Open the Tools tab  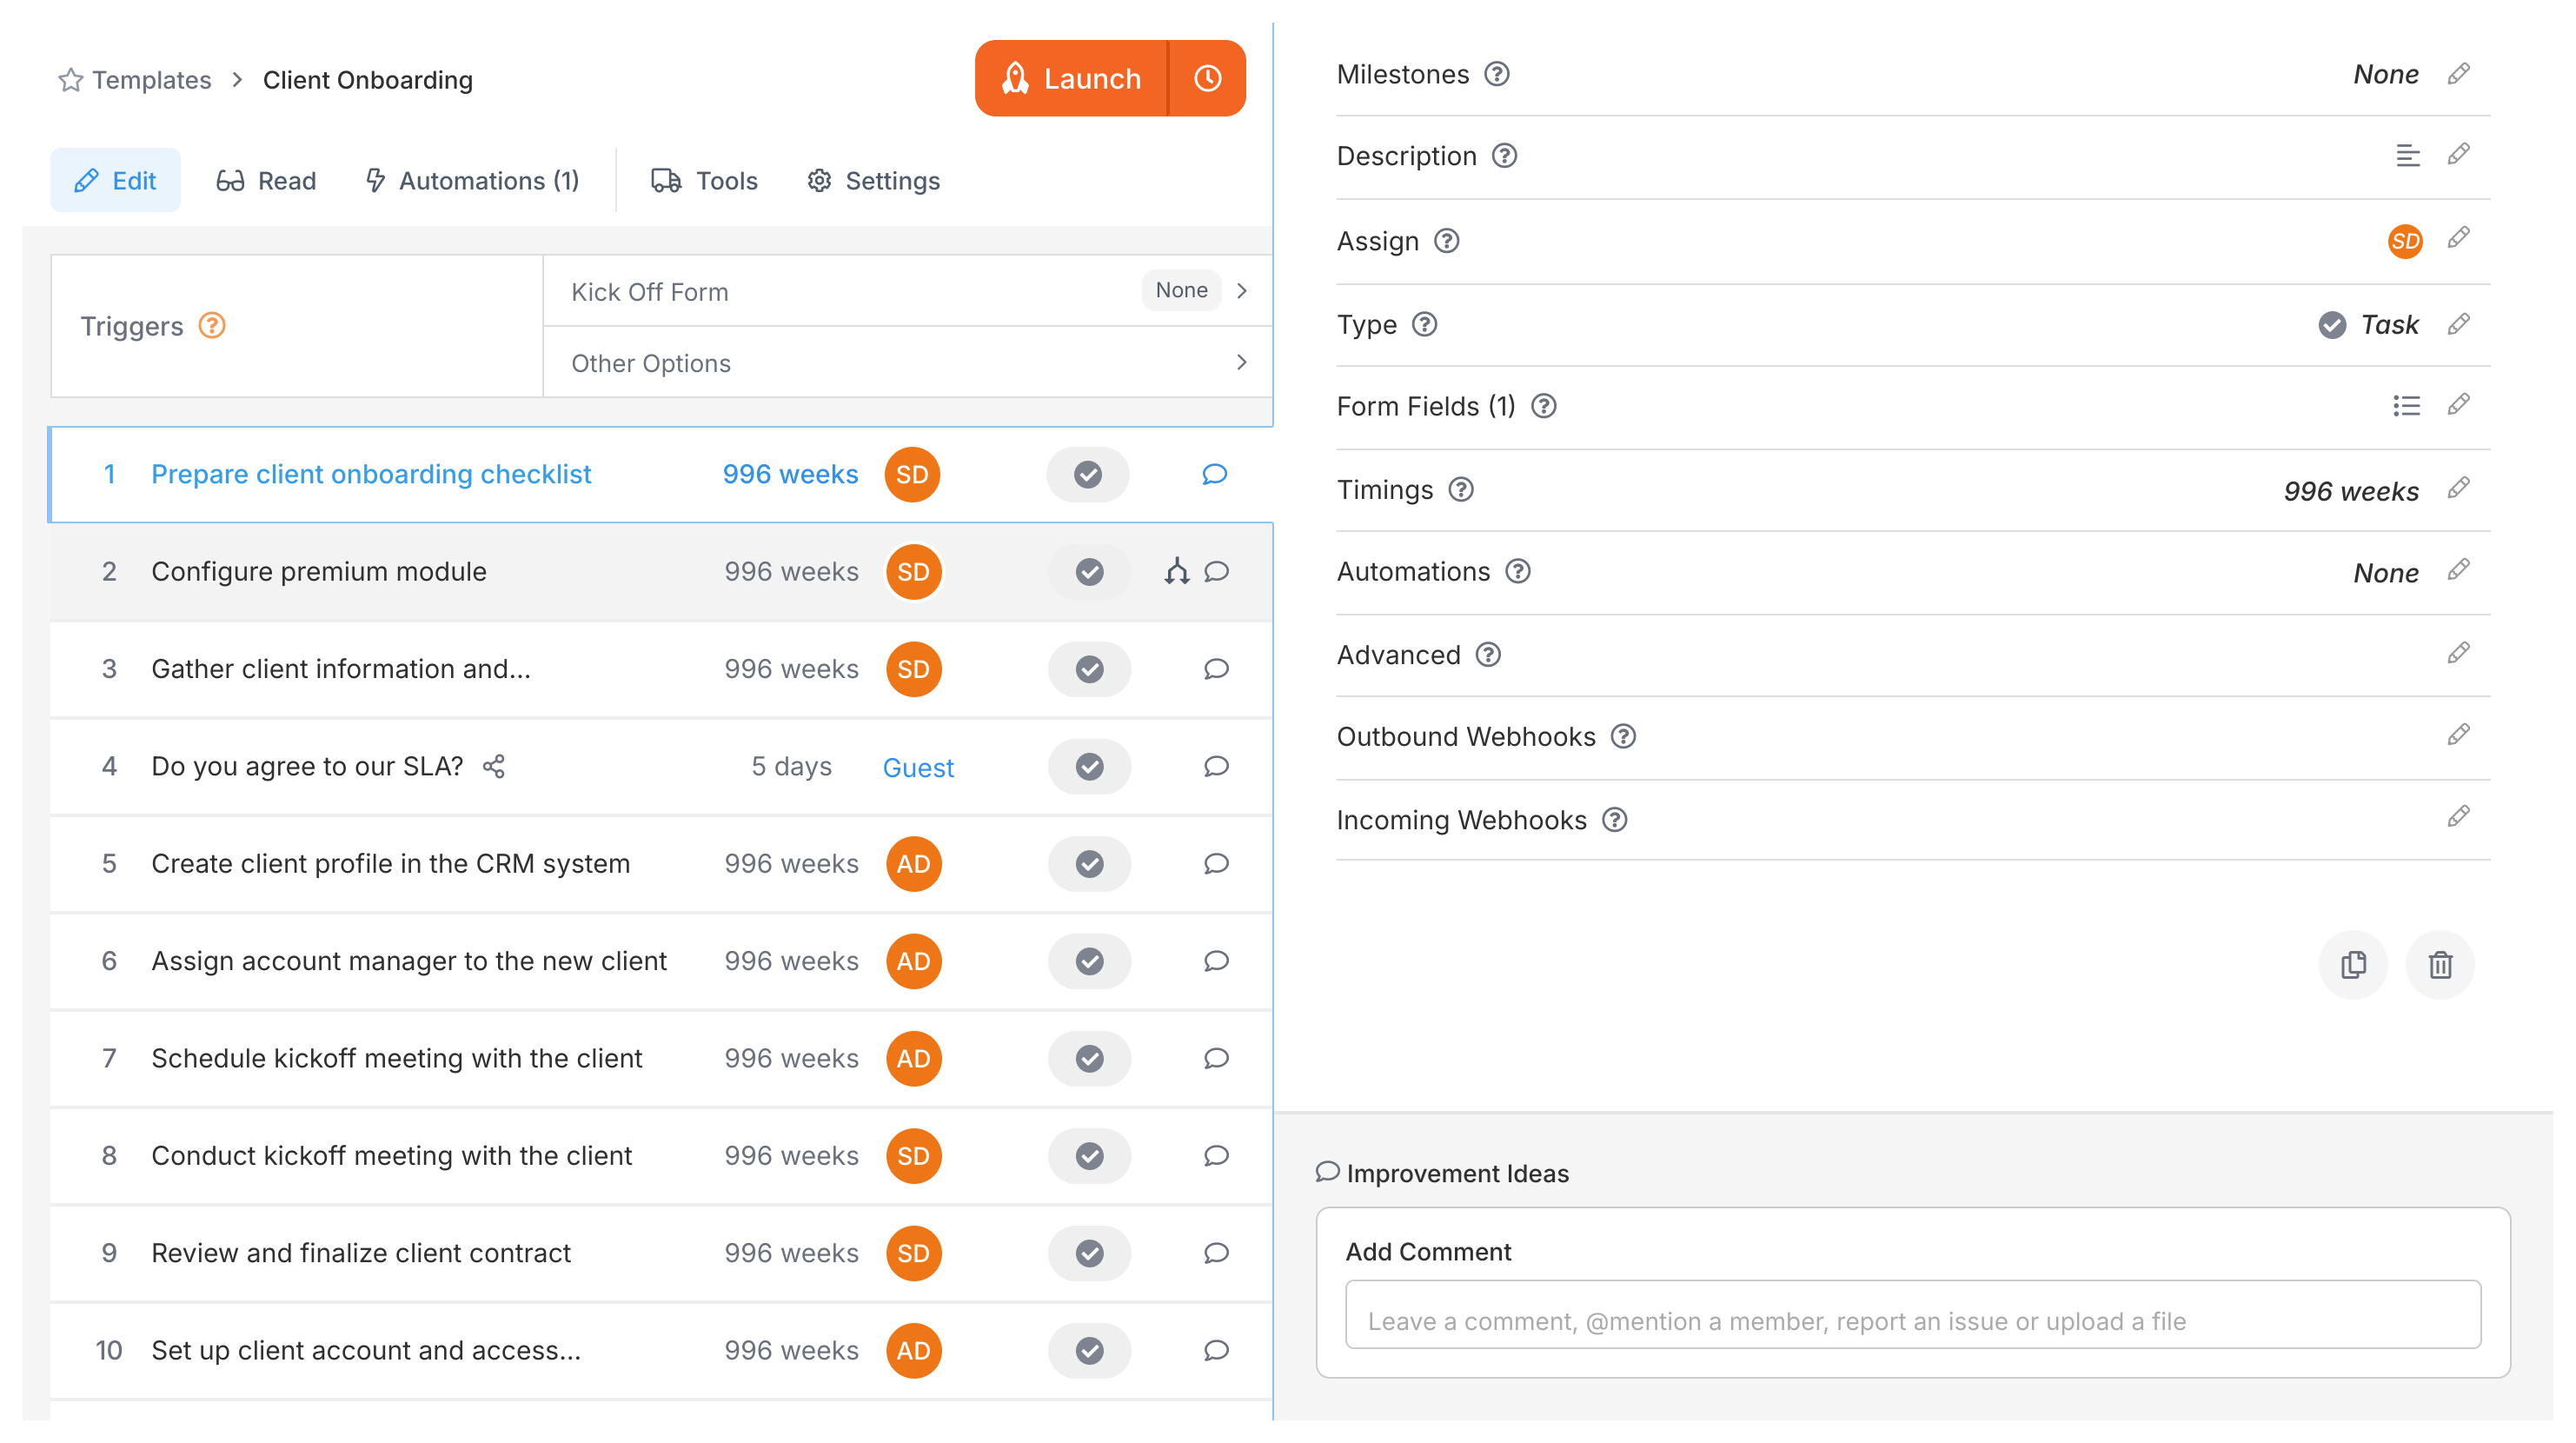coord(705,181)
